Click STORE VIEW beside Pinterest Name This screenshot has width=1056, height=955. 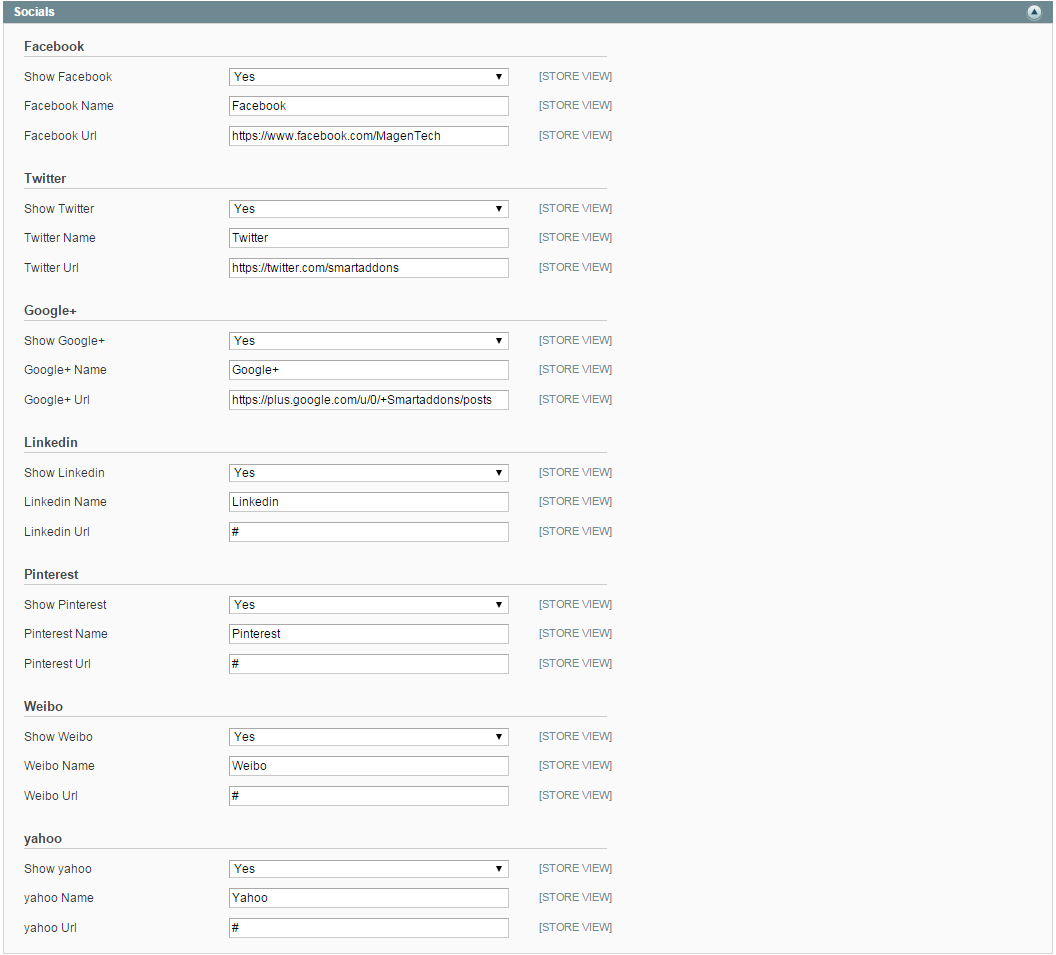pyautogui.click(x=575, y=633)
